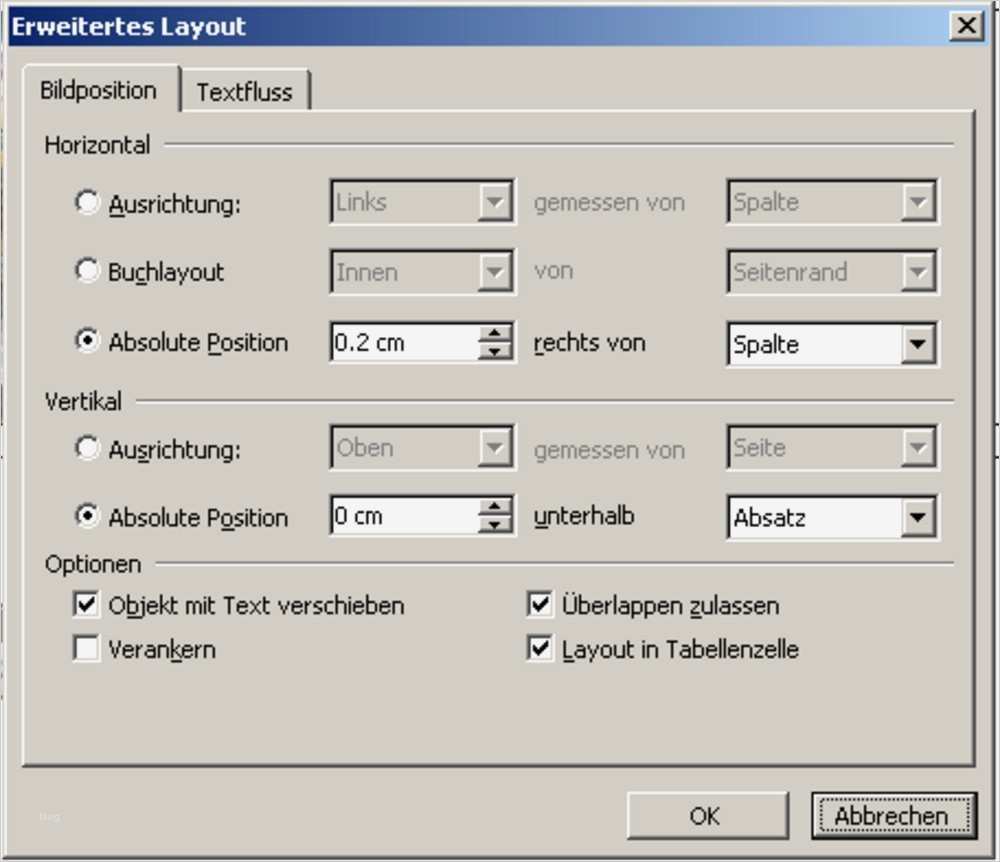Select Absolute Position in the Vertikal section
The height and width of the screenshot is (862, 1000).
click(x=88, y=516)
